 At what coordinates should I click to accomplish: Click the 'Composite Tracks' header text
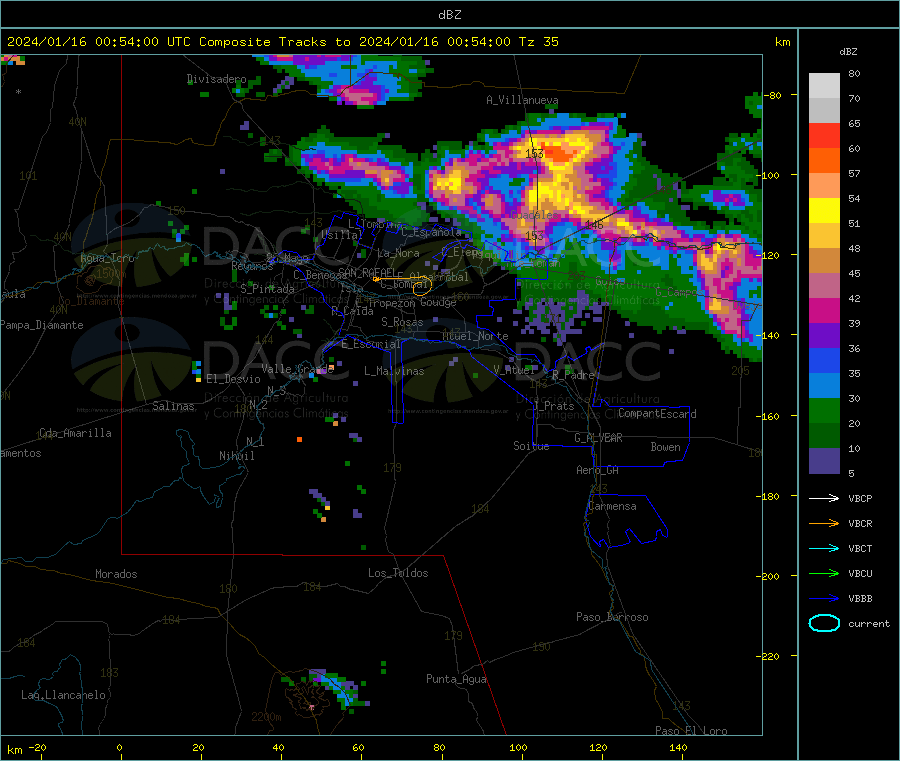(x=262, y=42)
